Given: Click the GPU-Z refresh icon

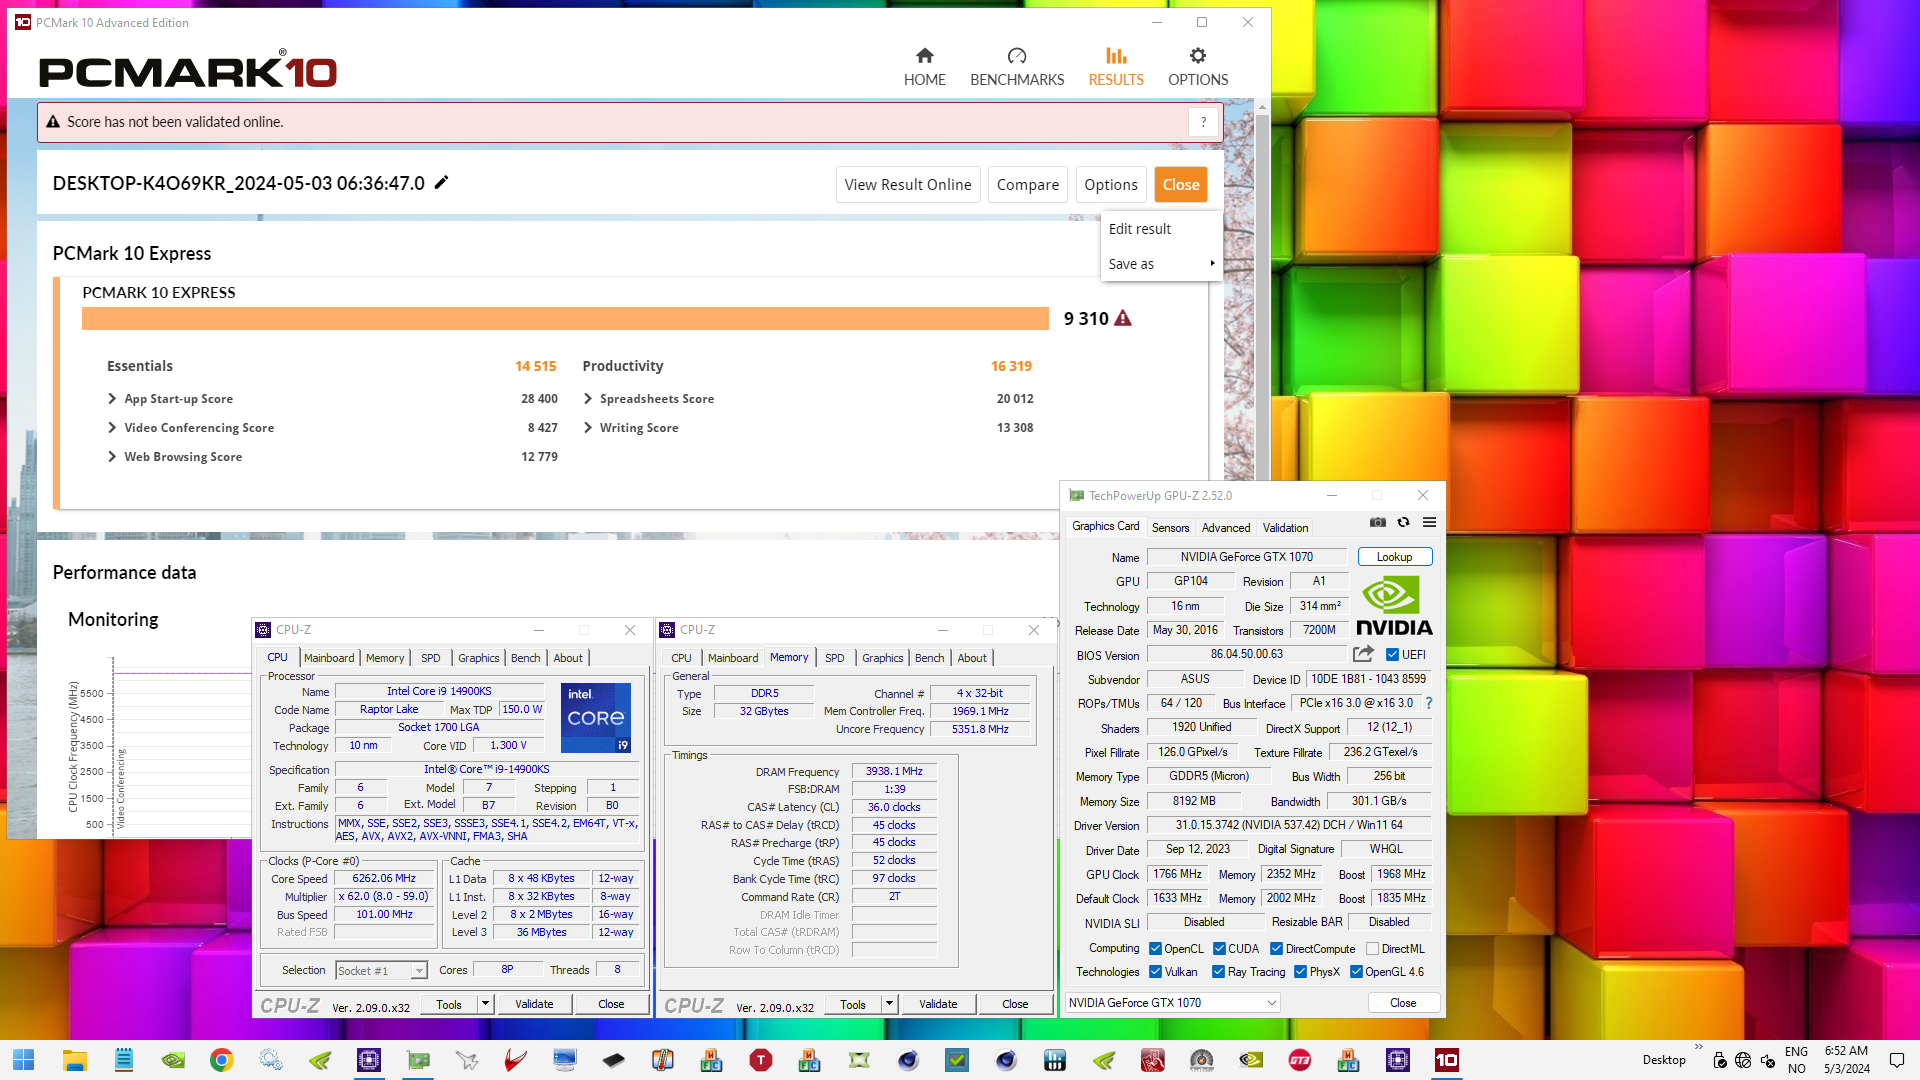Looking at the screenshot, I should [x=1404, y=522].
